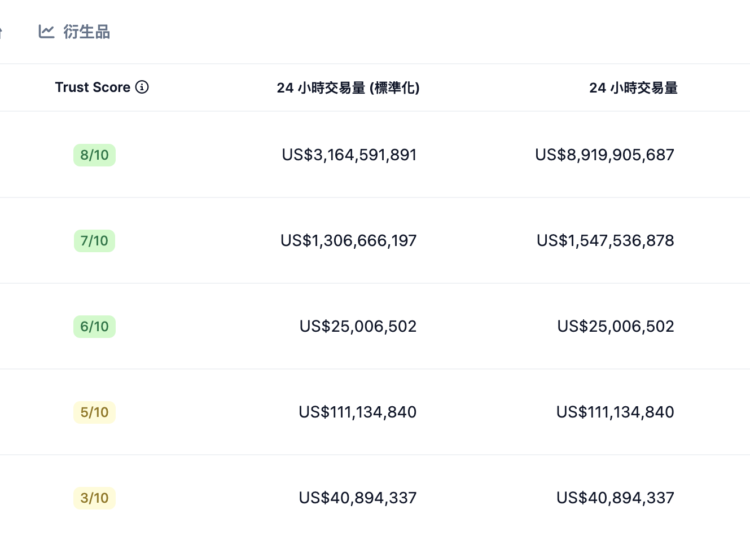Click normalized volume US$25,006,502 cell
The height and width of the screenshot is (536, 750).
358,327
